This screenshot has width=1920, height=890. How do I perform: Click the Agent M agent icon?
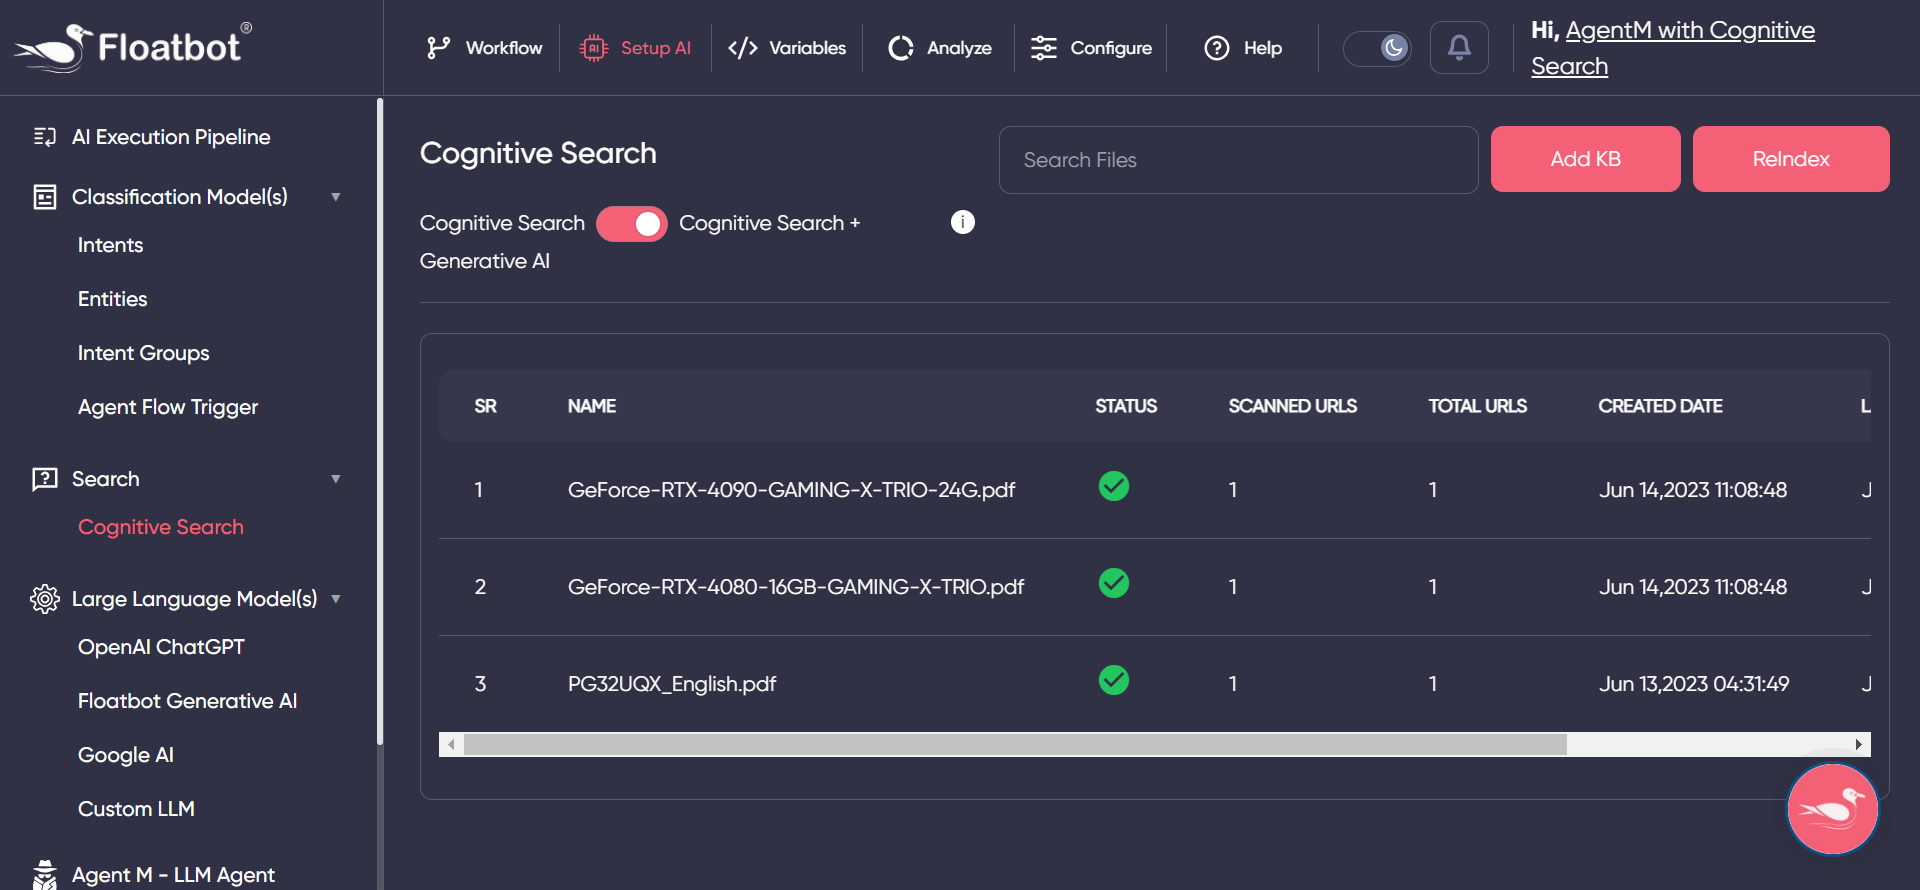(x=45, y=875)
